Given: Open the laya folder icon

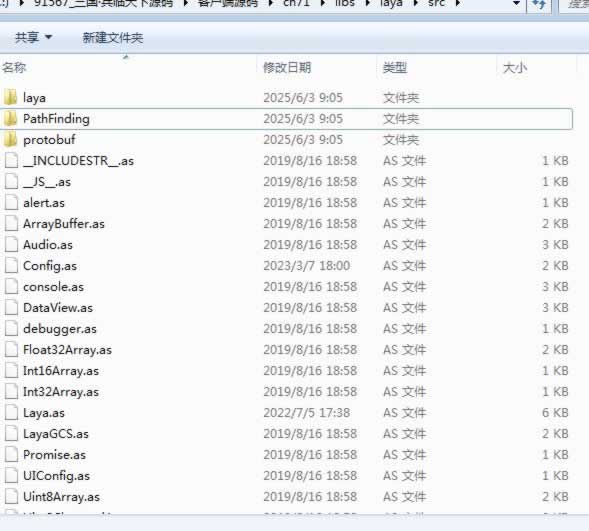Looking at the screenshot, I should (11, 97).
